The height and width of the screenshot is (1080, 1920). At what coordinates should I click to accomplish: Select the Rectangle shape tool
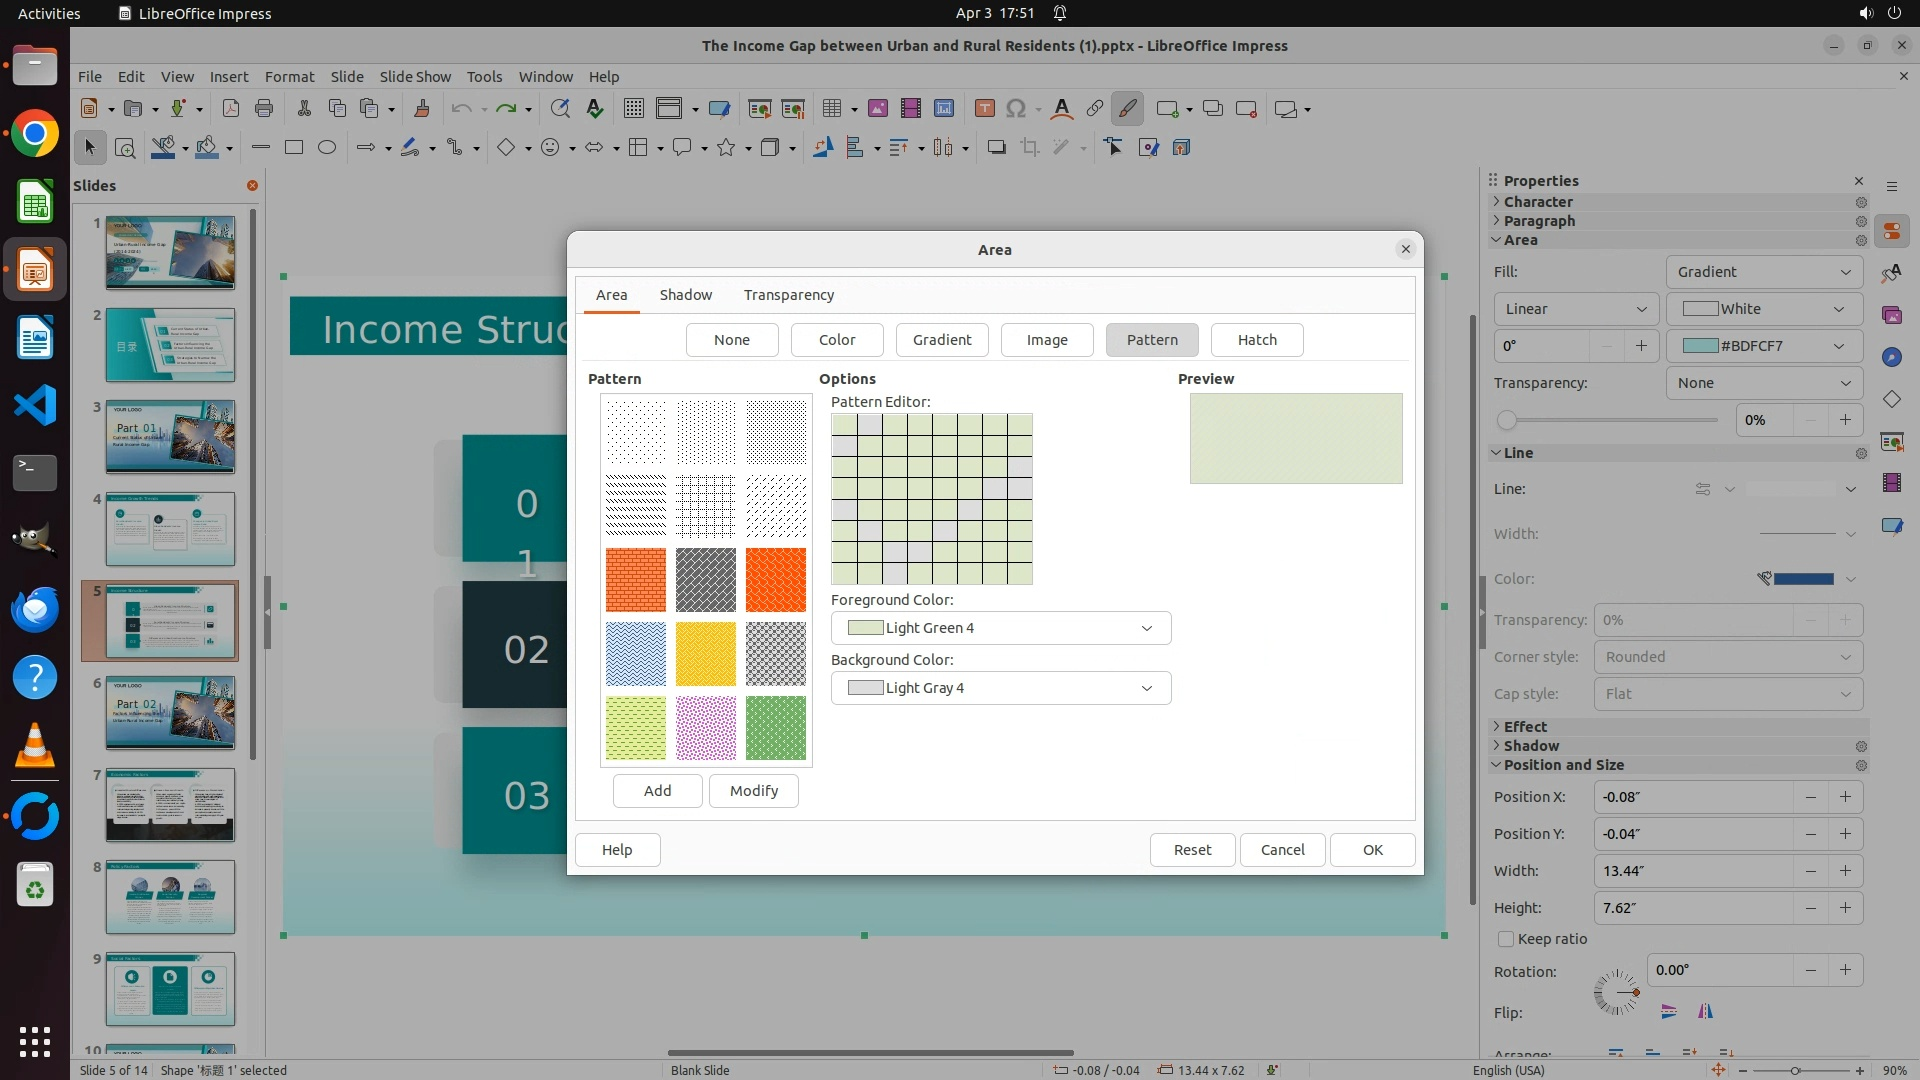(x=293, y=148)
